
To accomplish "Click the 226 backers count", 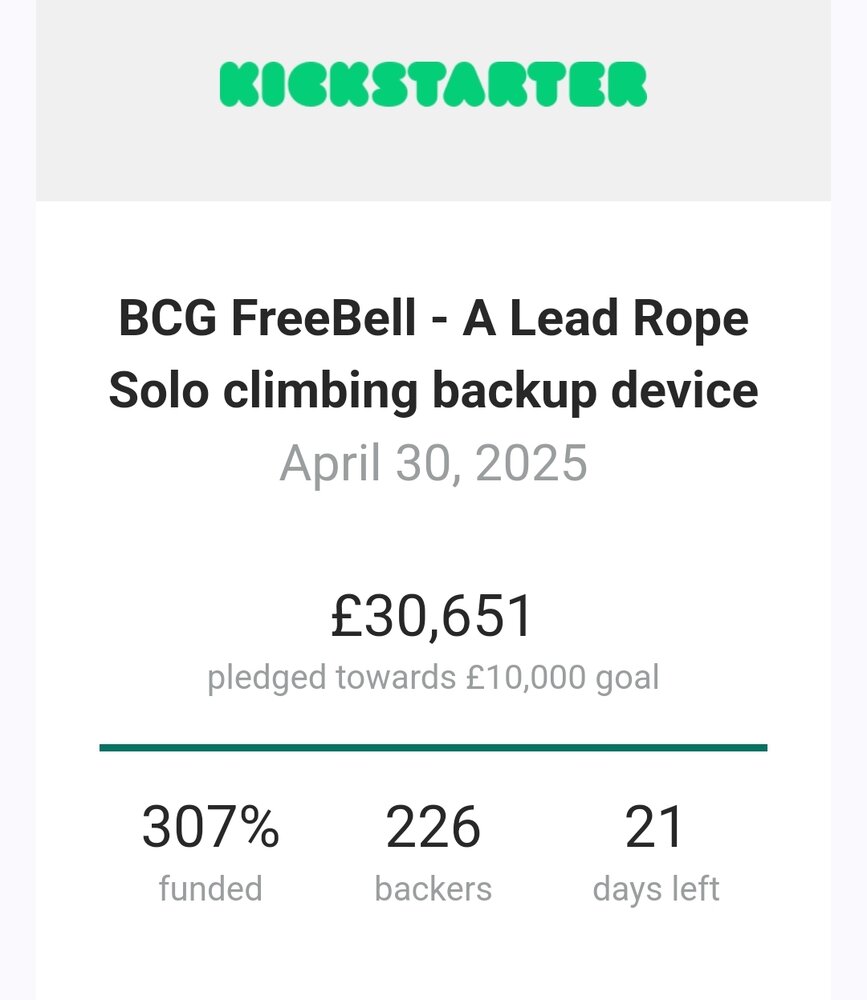I will click(433, 828).
